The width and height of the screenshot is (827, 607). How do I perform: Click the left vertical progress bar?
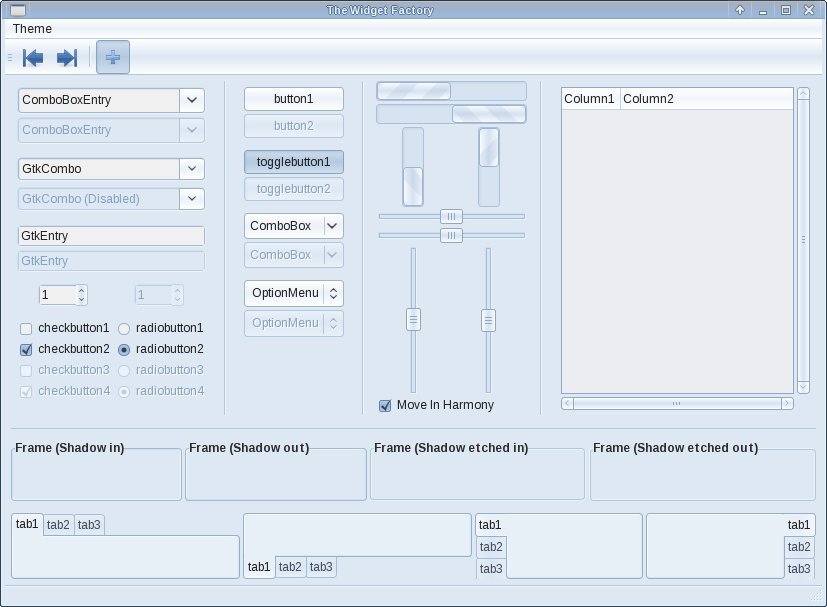click(413, 167)
